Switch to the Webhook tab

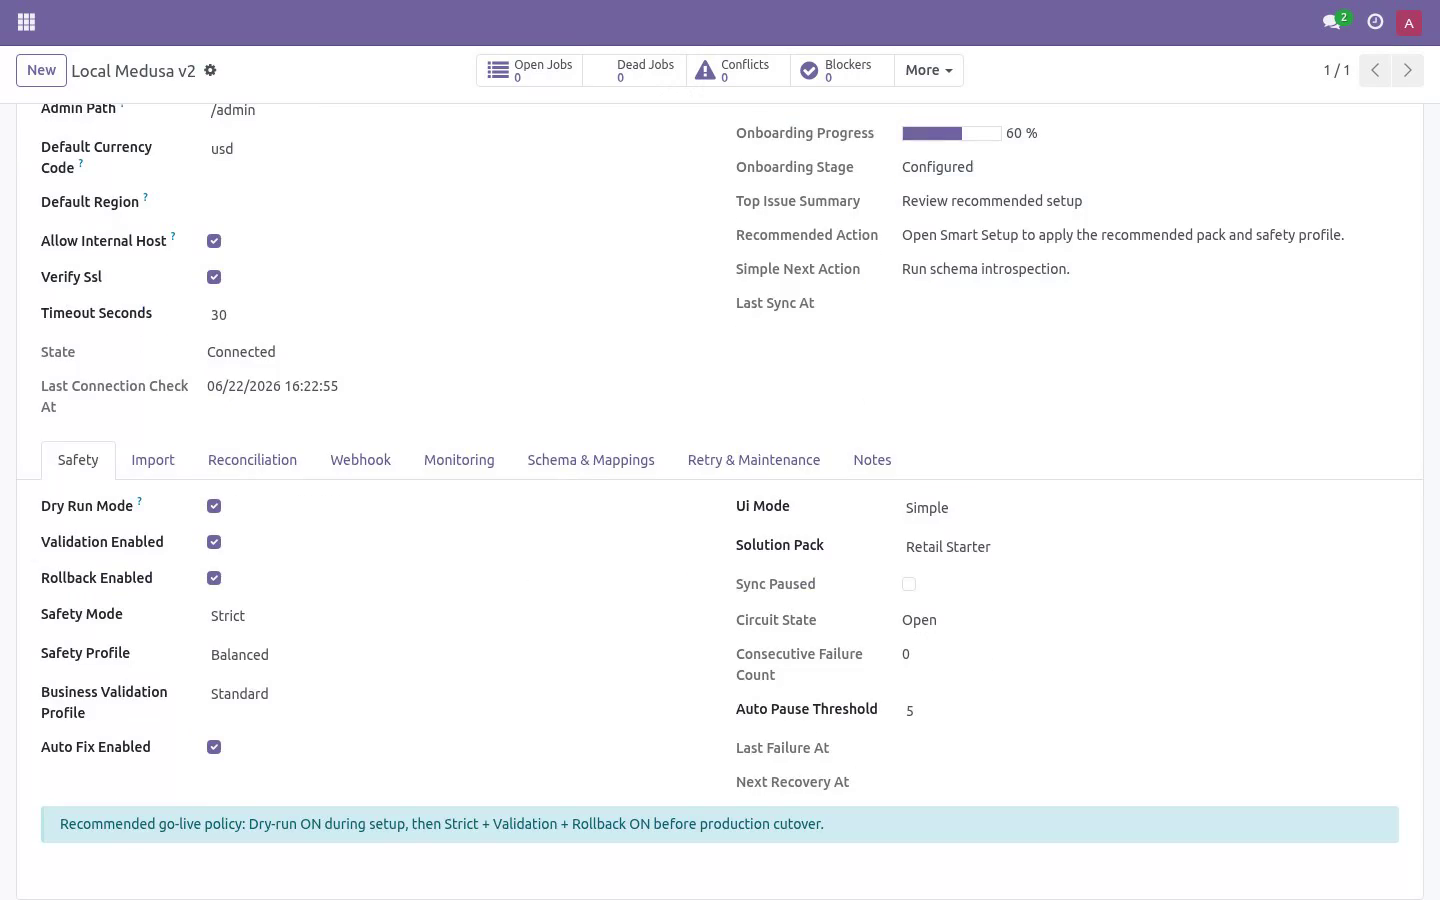[360, 460]
